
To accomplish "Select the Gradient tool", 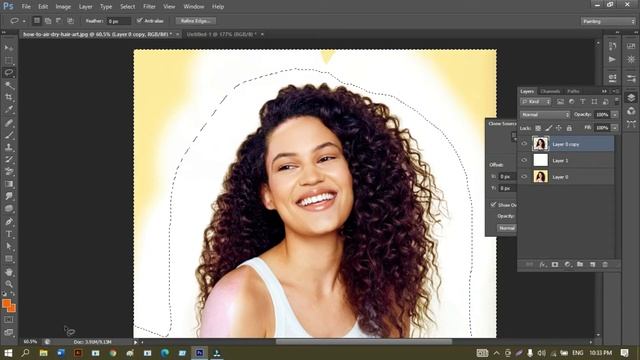I will pos(9,184).
